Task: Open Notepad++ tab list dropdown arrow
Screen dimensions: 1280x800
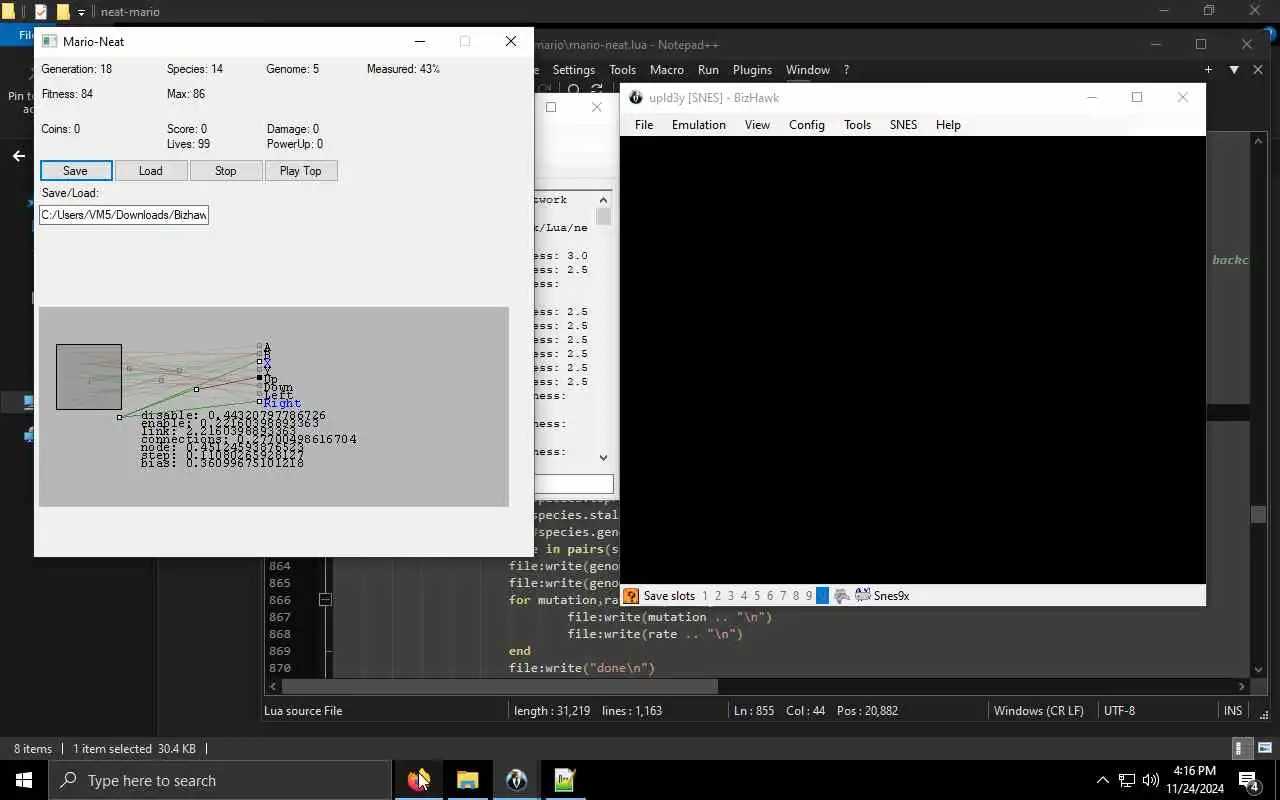Action: pyautogui.click(x=1234, y=70)
